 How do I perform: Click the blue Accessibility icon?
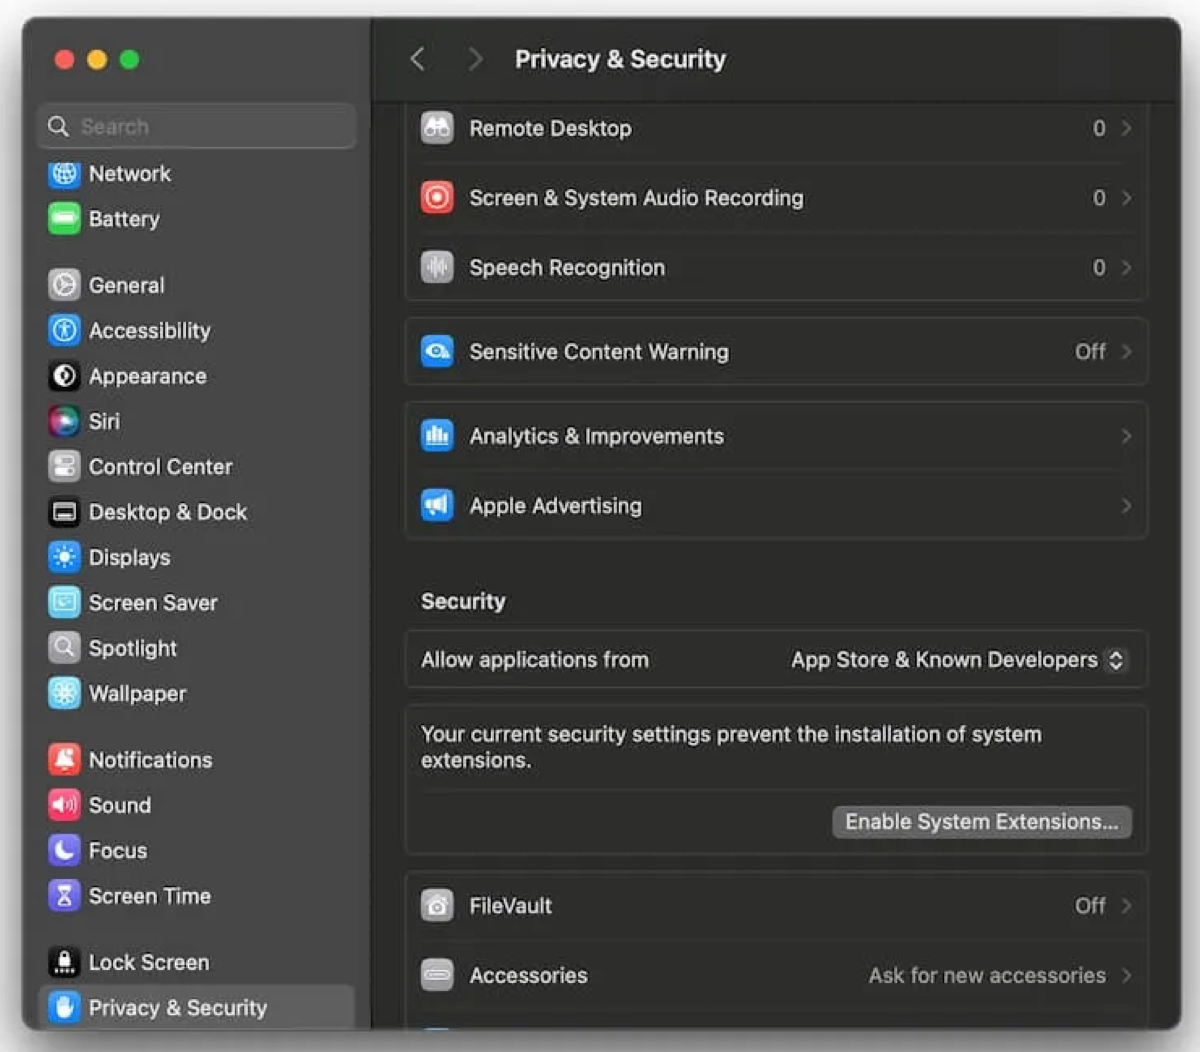pos(64,330)
